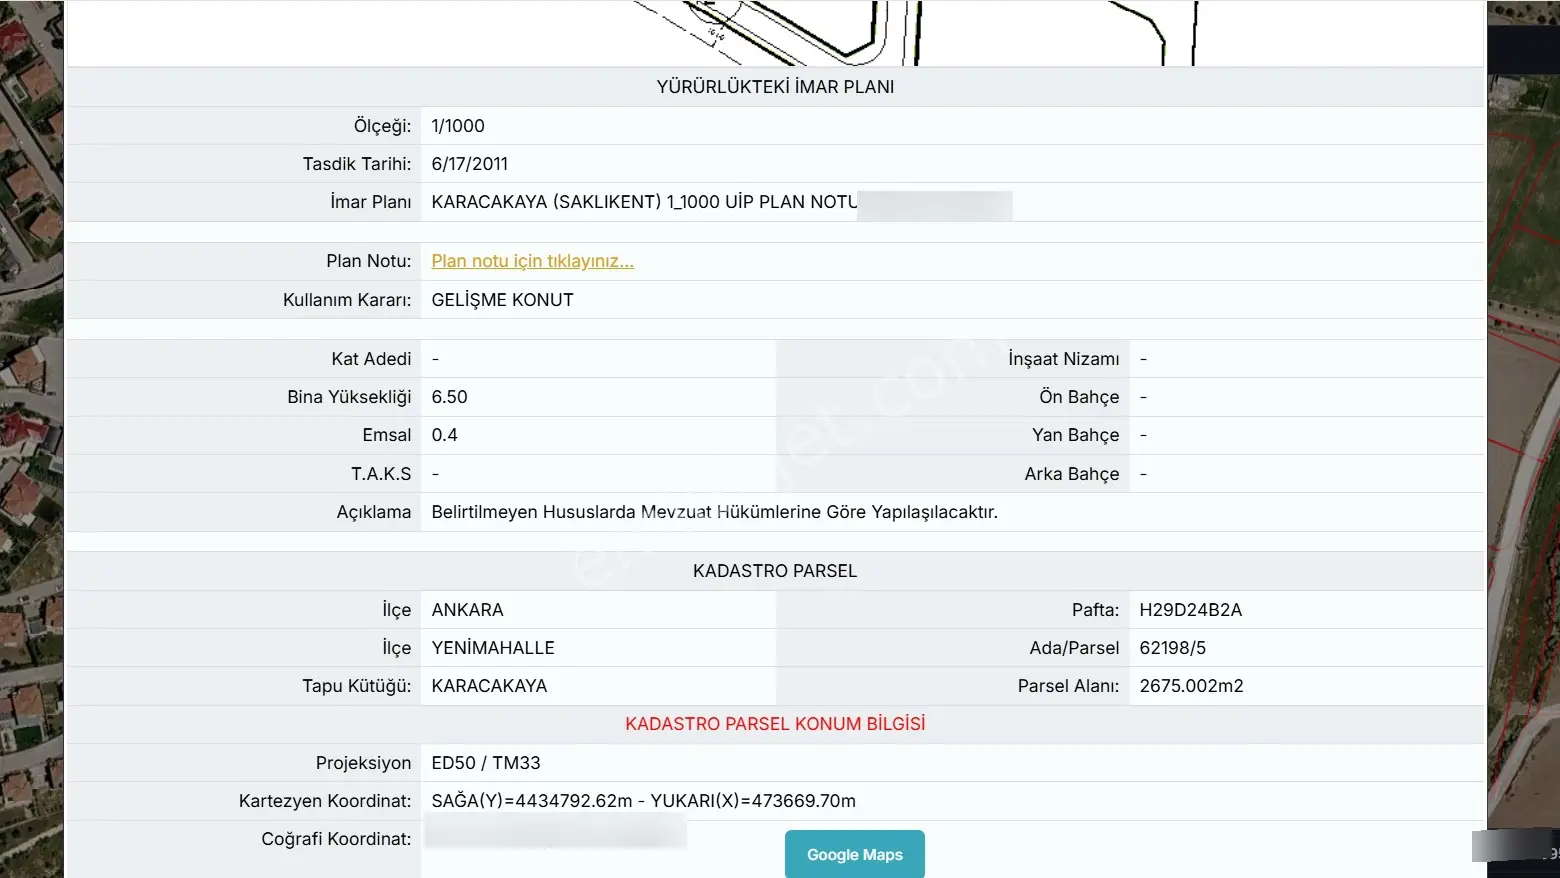Click the YÜRÜRLÜKTEKİ İMAR PLANI heading

pyautogui.click(x=775, y=87)
